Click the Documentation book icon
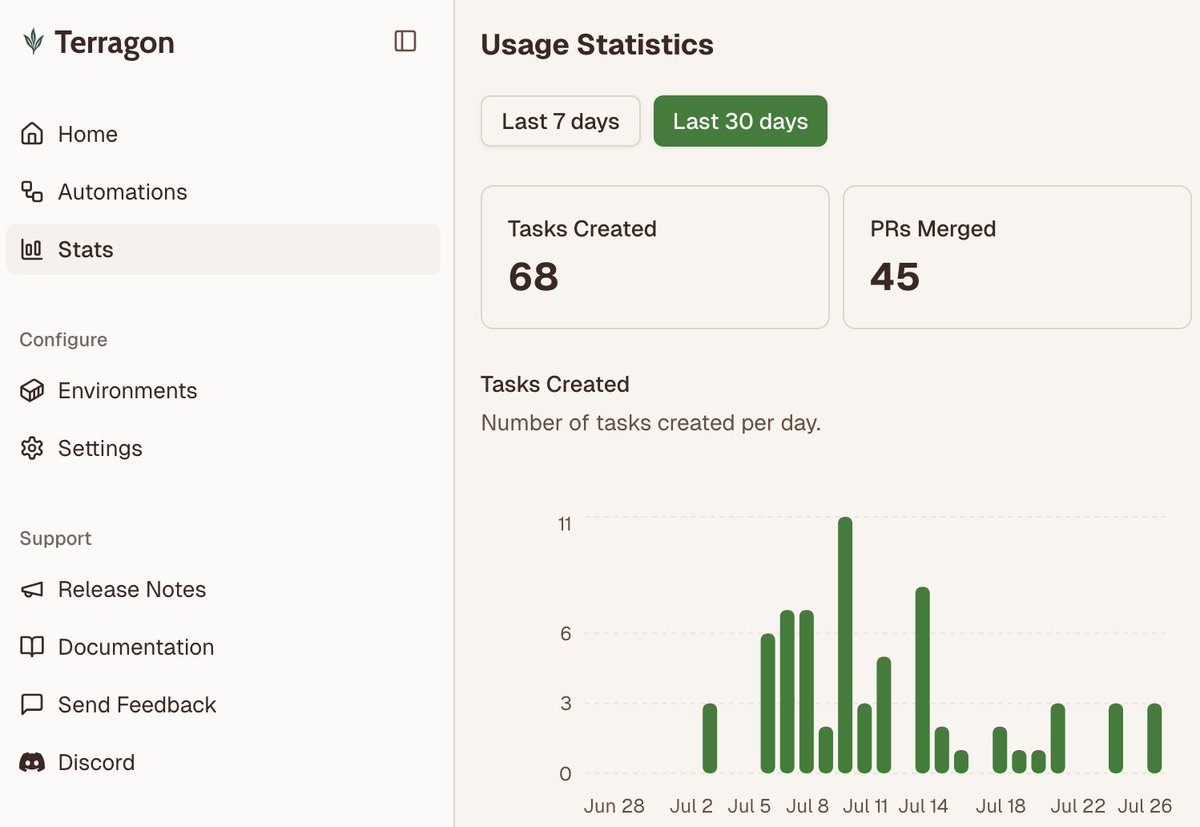The width and height of the screenshot is (1200, 827). coord(32,647)
